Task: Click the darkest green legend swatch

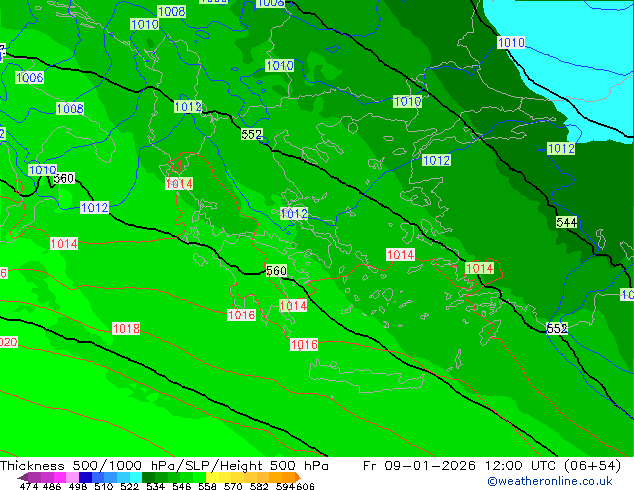Action: (x=148, y=477)
